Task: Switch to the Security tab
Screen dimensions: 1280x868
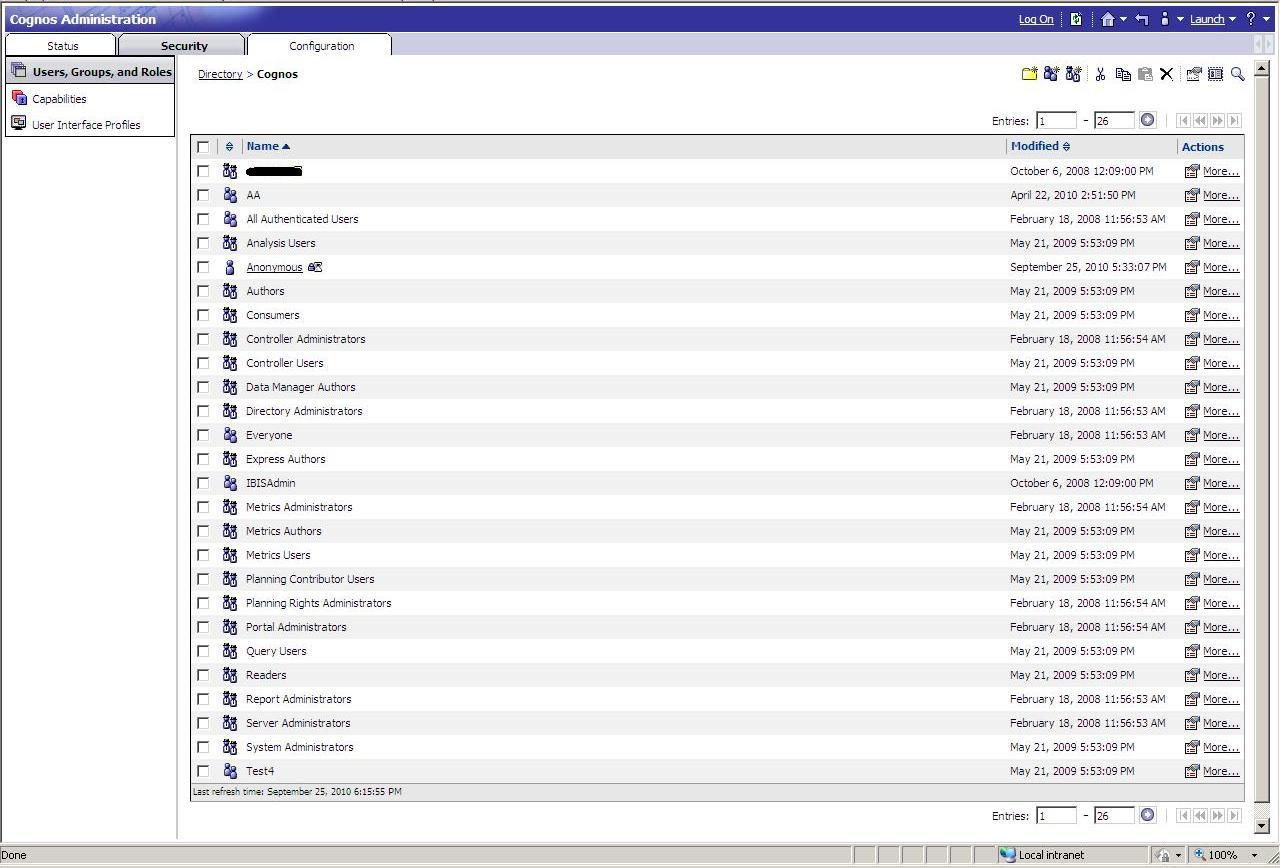Action: [183, 45]
